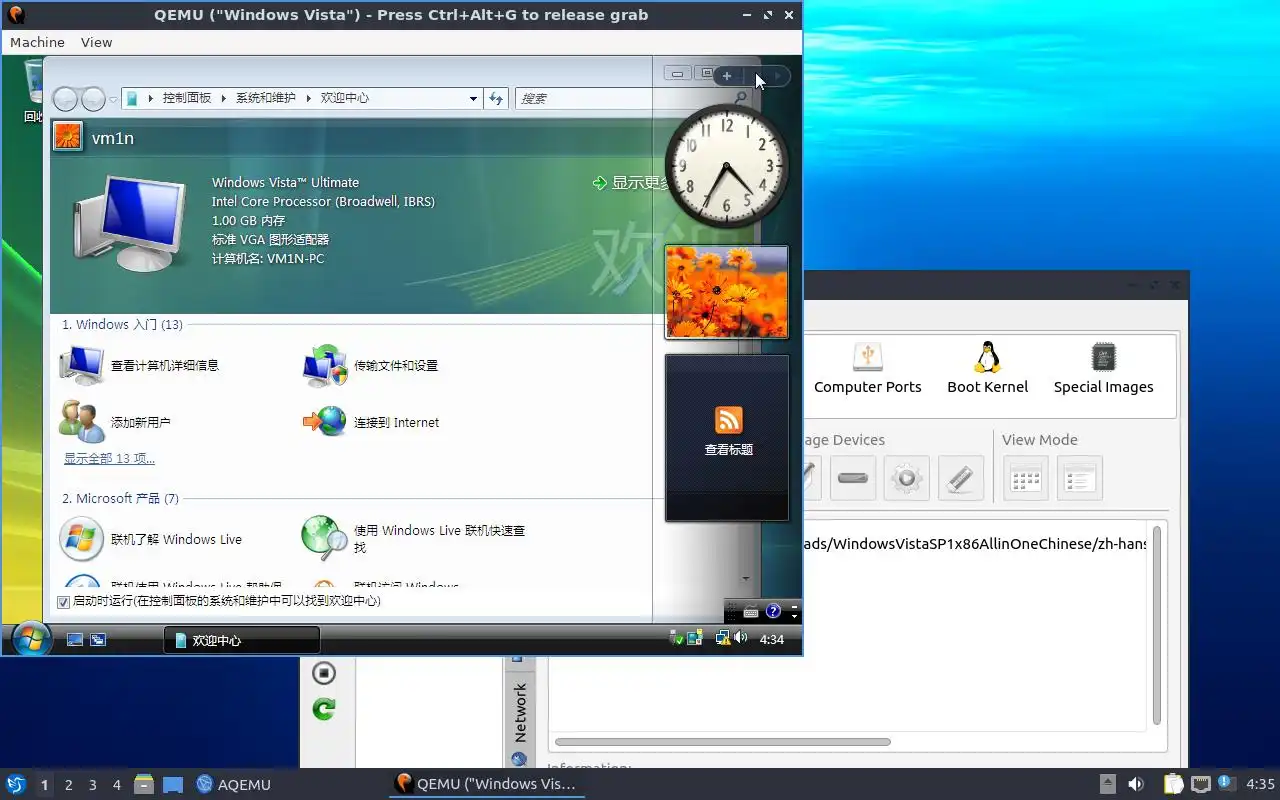Click the host volume tray icon
This screenshot has height=800, width=1280.
click(1136, 784)
